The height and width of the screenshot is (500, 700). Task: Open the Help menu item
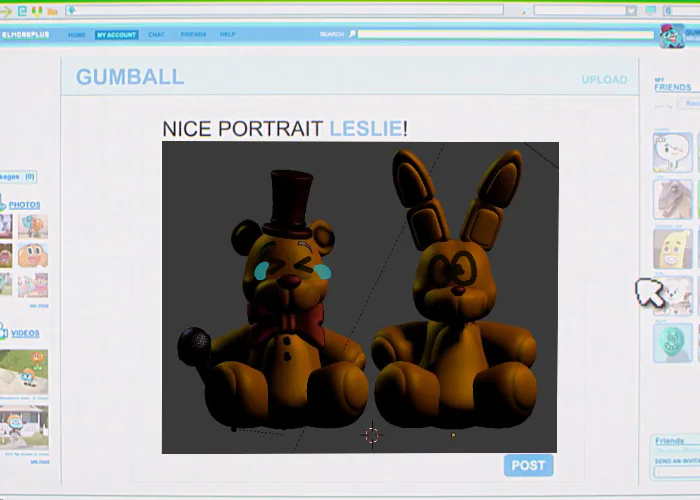(x=228, y=34)
